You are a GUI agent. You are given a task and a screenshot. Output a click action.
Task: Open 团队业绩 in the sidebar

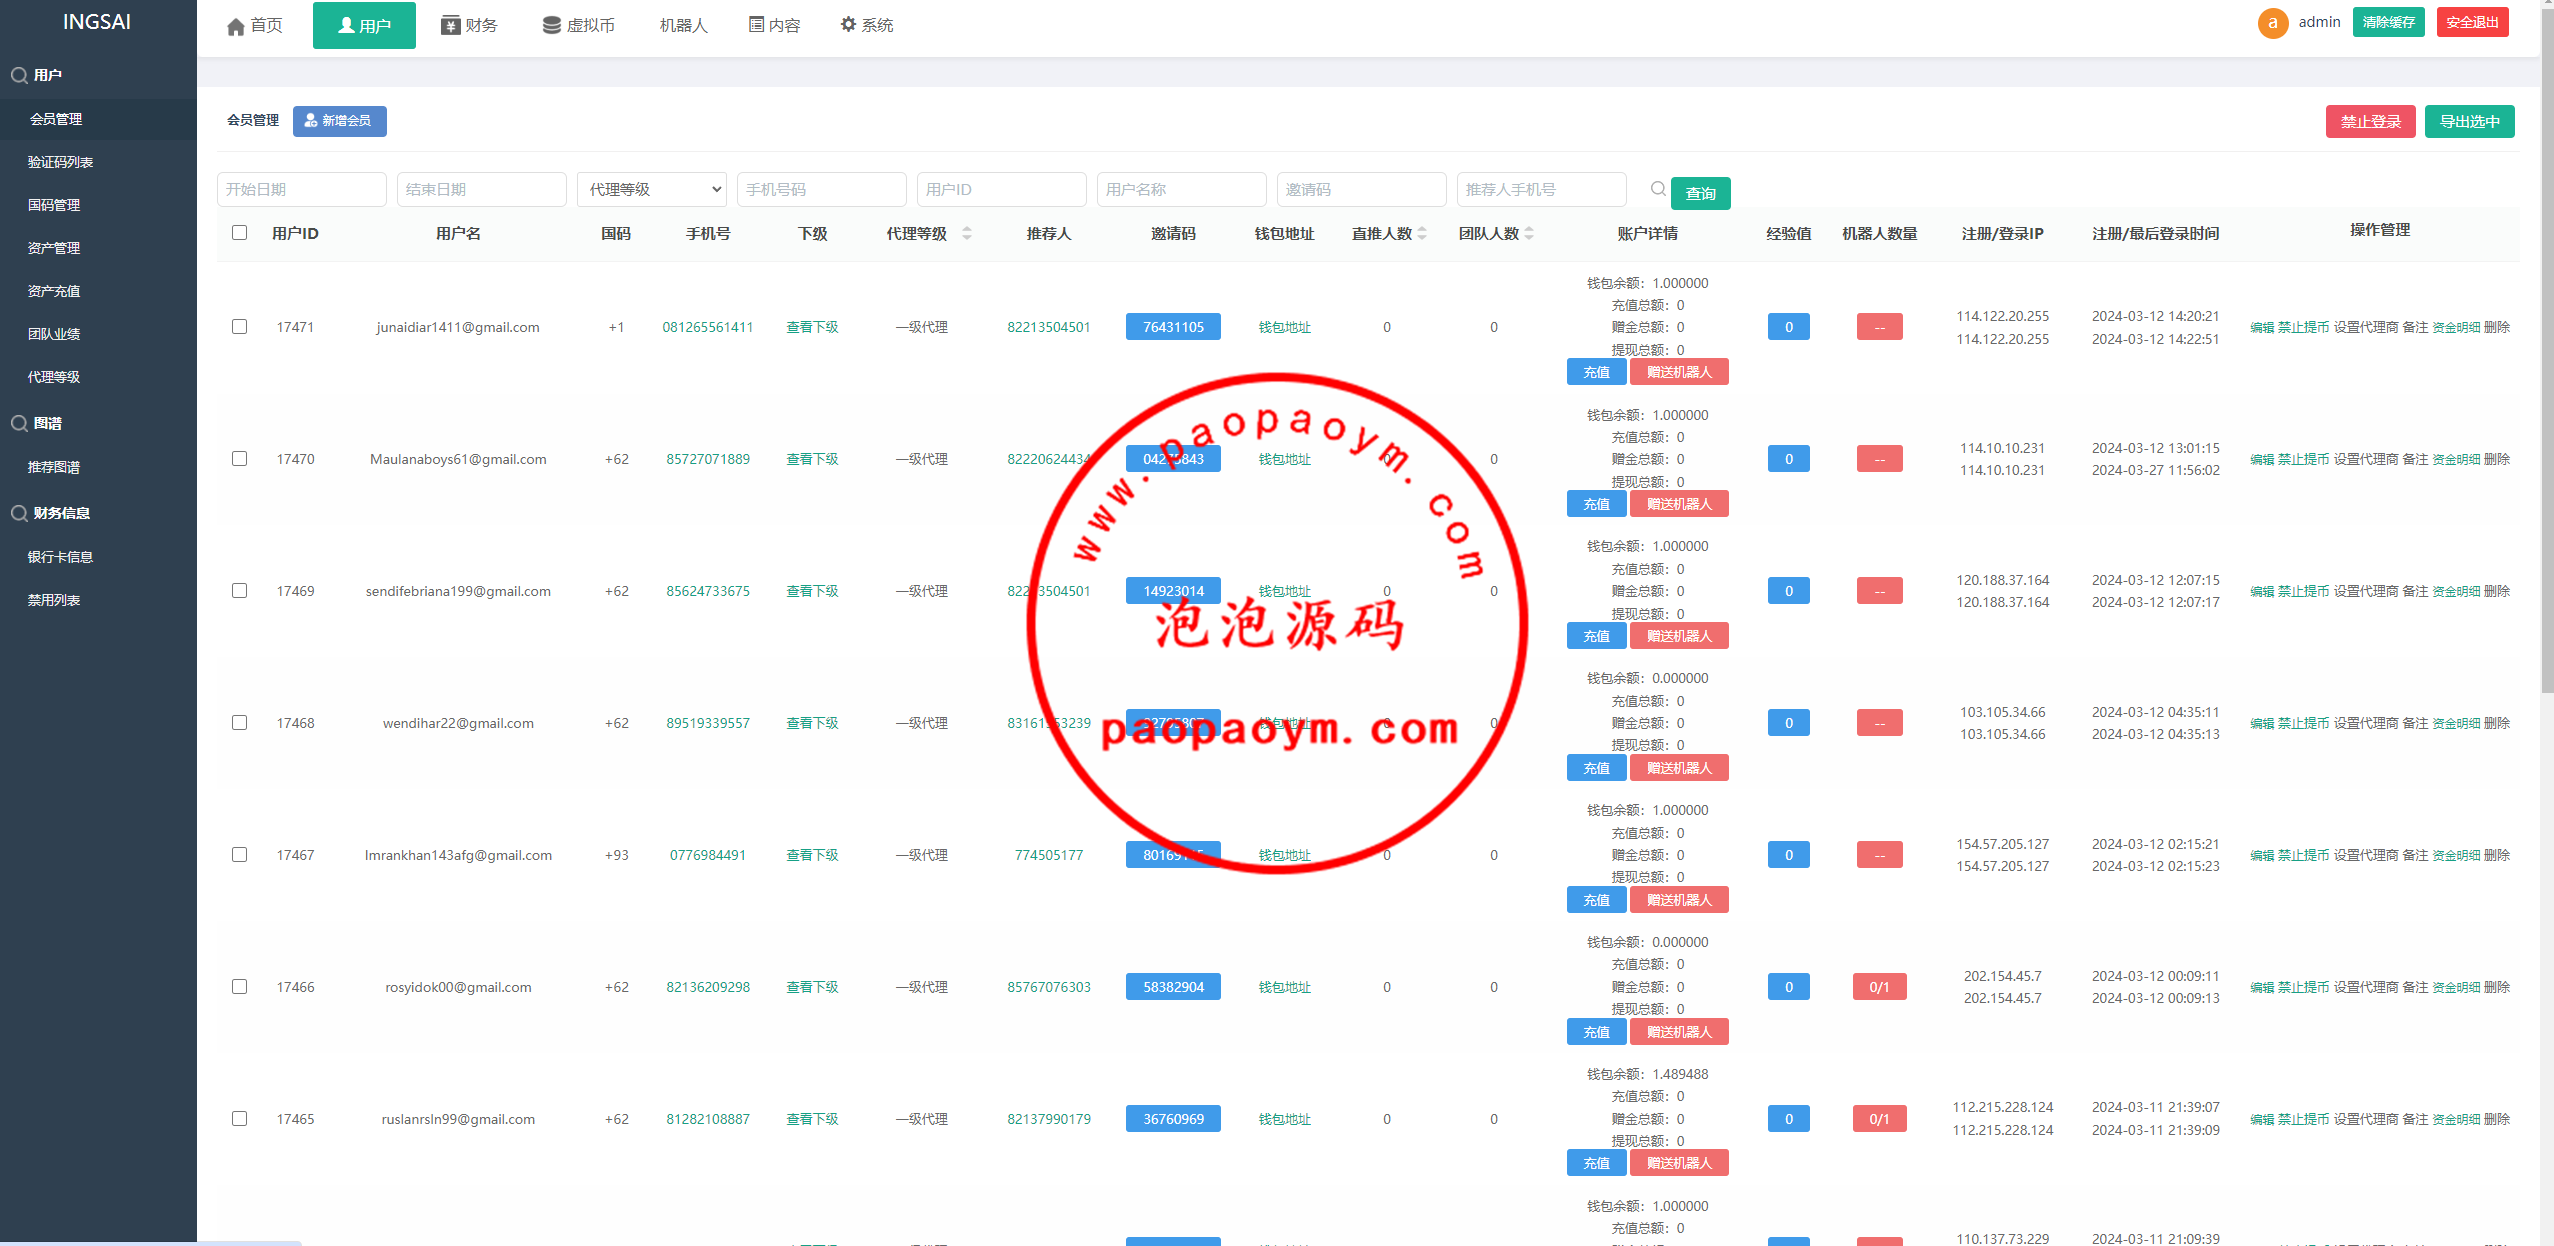[x=54, y=334]
